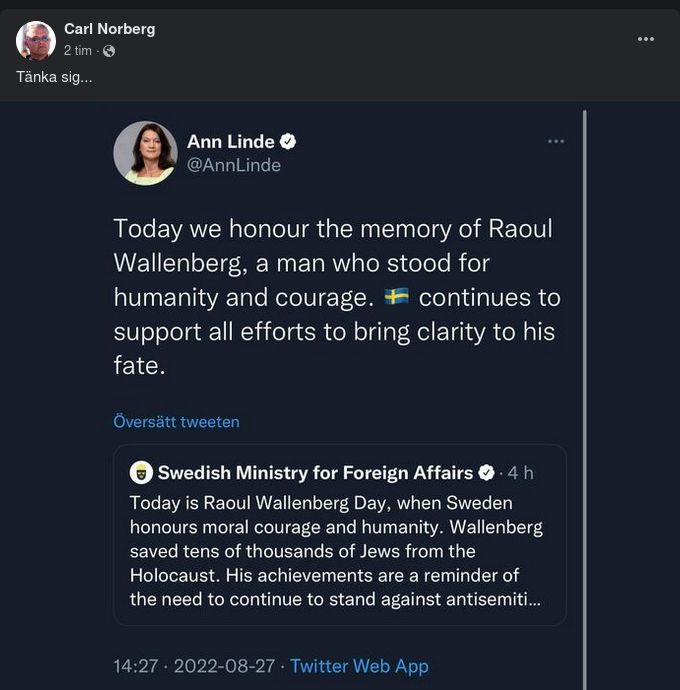Open the @AnnLinde handle
680x690 pixels.
click(233, 165)
